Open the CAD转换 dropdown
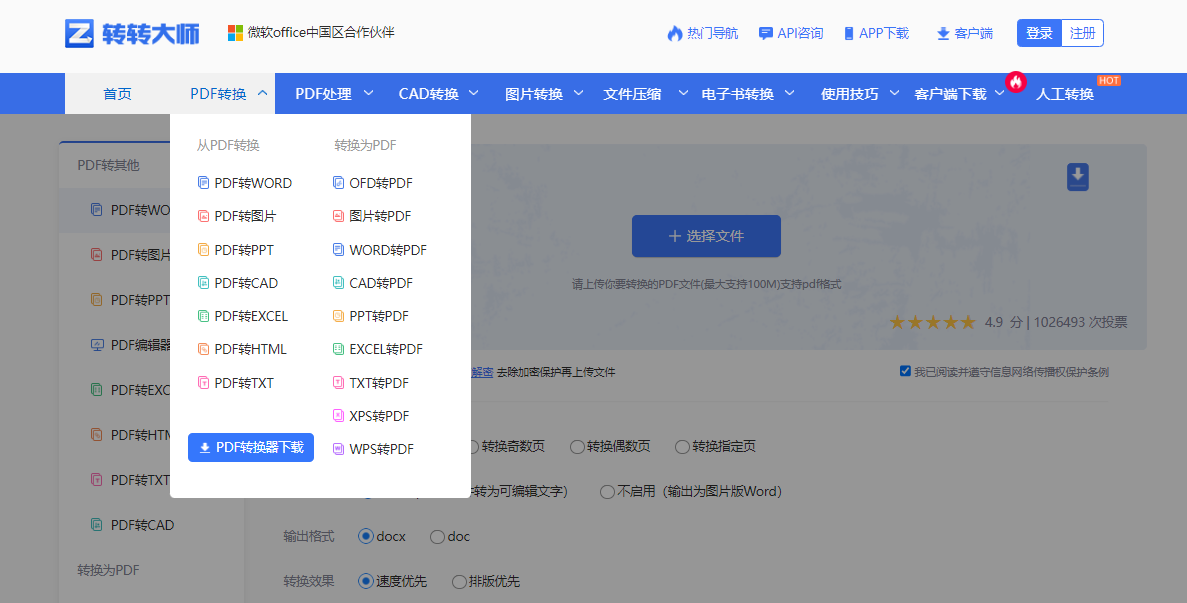Image resolution: width=1187 pixels, height=603 pixels. coord(430,93)
